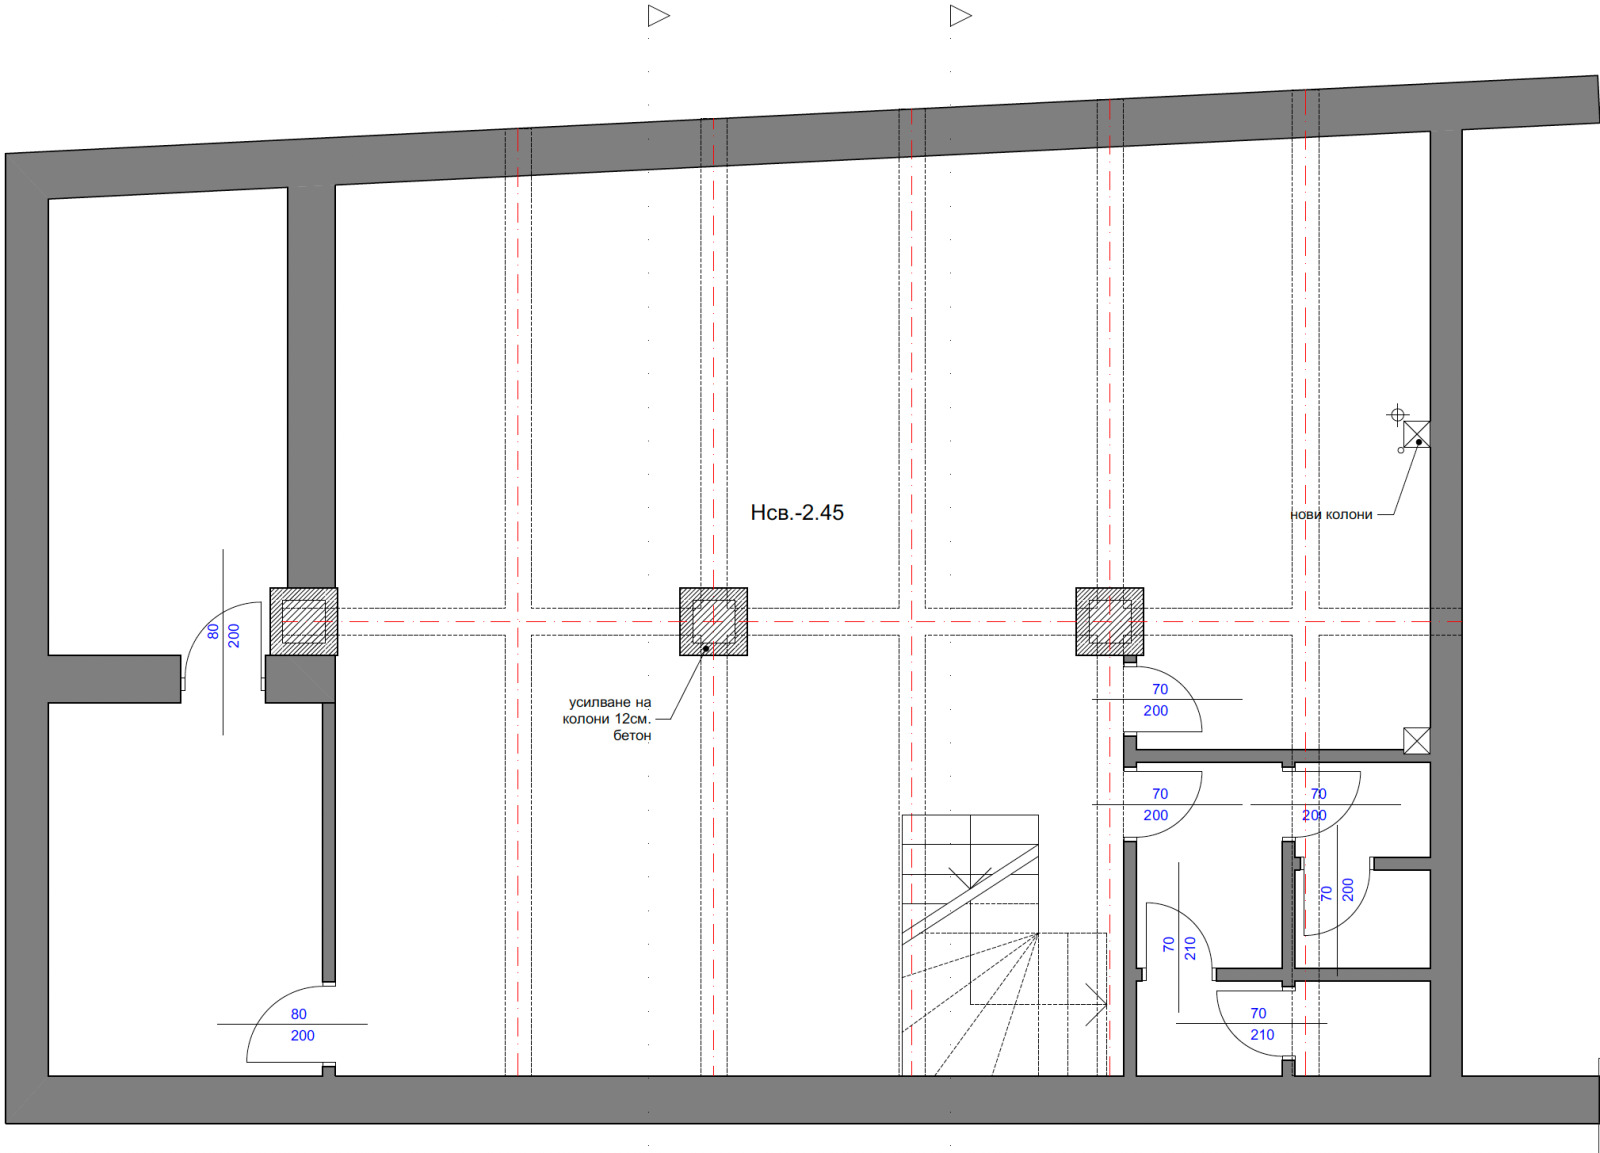Click the right section marker triangle at top
Viewport: 1600px width, 1153px height.
tap(960, 16)
